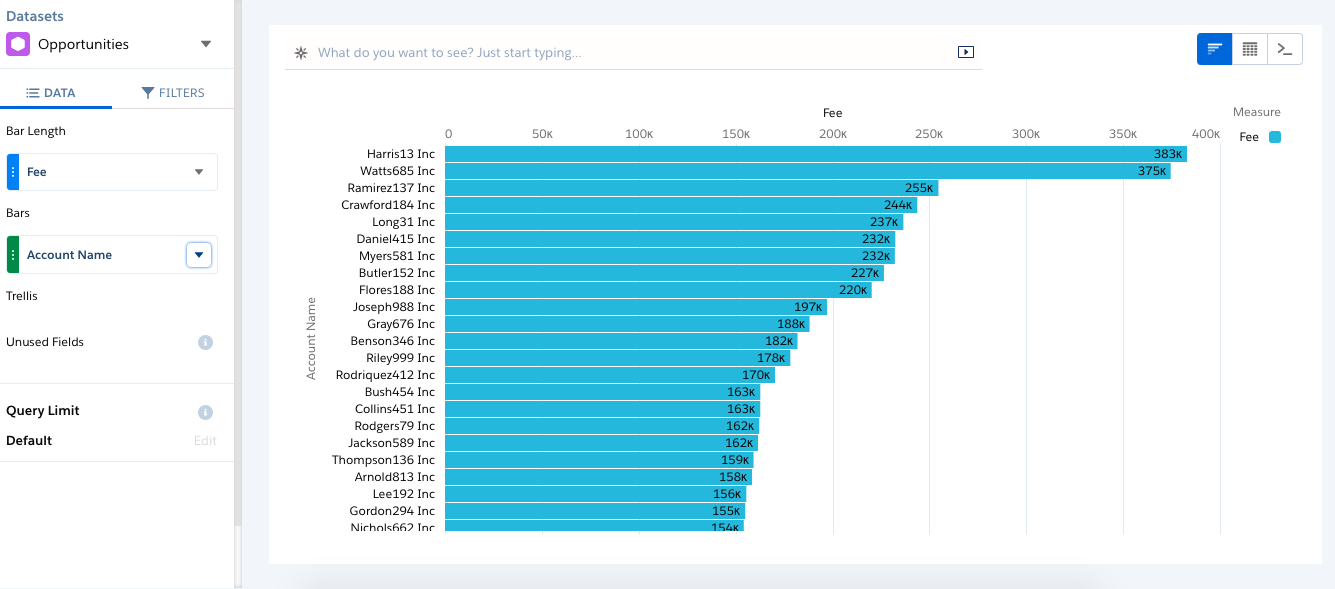
Task: Click the Account Name axis title
Action: pos(311,338)
